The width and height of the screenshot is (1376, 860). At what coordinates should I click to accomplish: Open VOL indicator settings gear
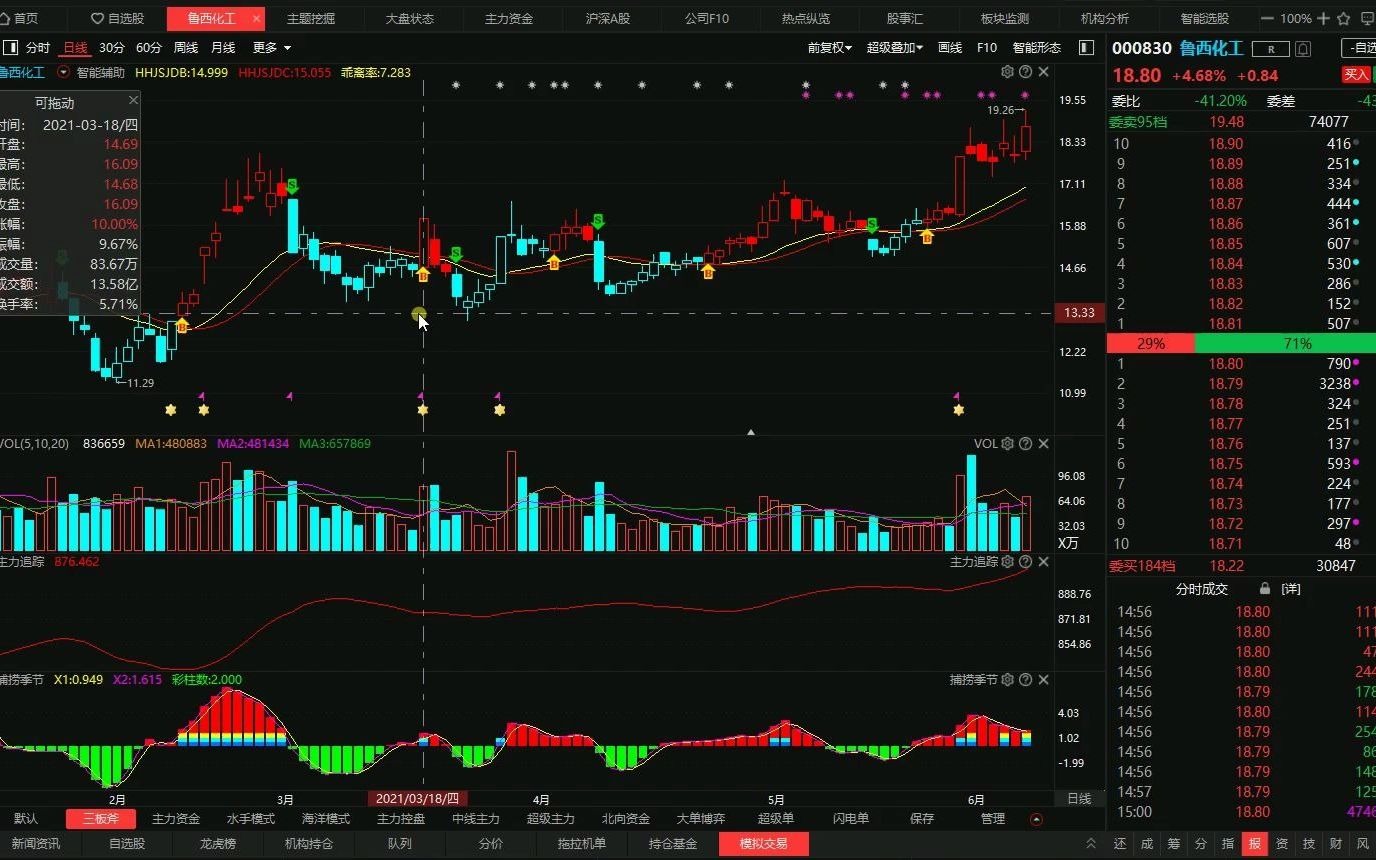(x=1008, y=444)
